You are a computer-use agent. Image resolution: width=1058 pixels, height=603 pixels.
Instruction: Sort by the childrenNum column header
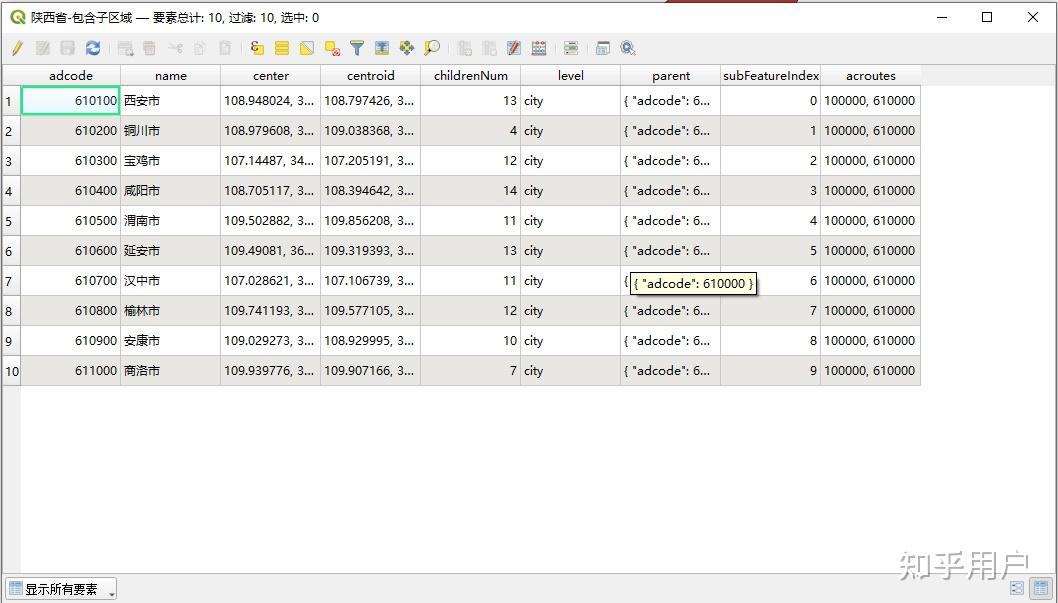pos(470,76)
